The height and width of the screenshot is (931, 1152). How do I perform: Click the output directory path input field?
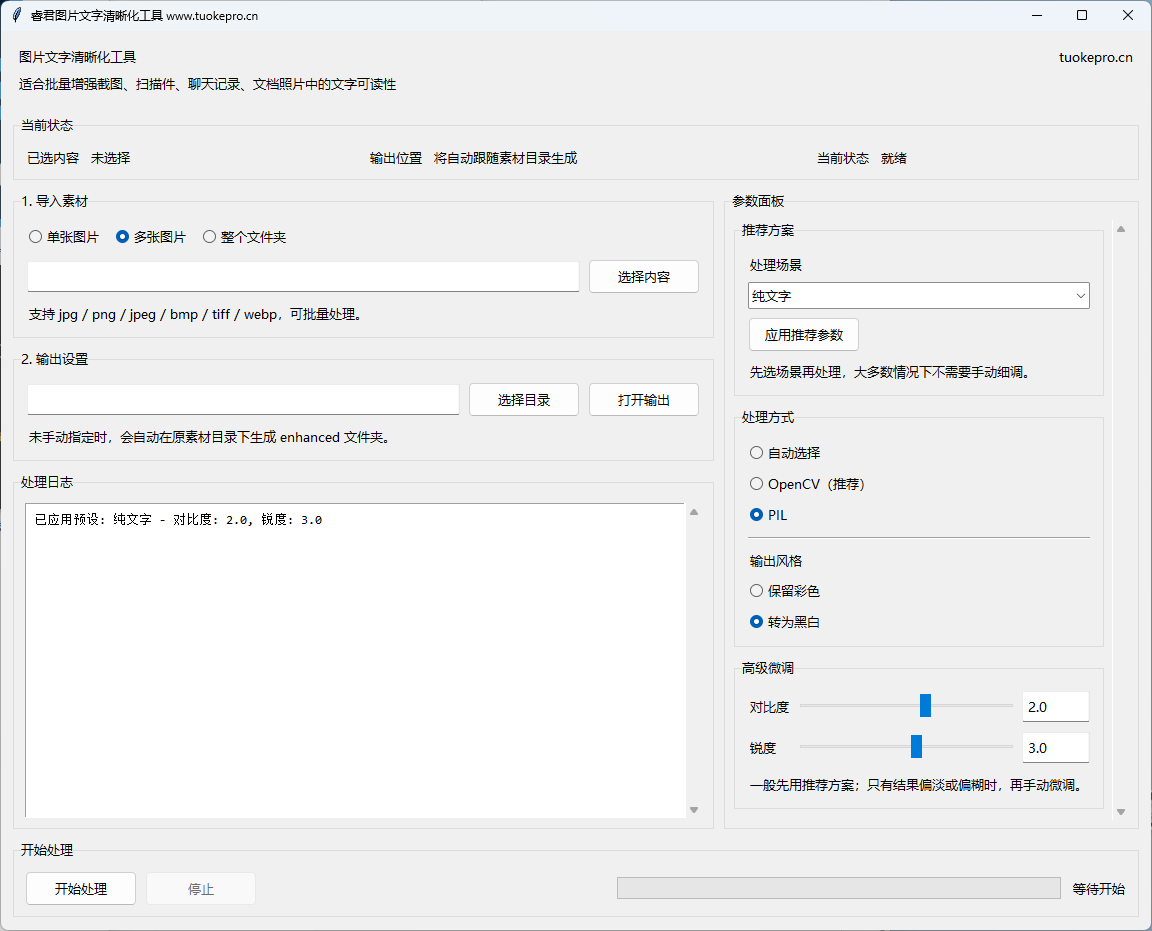pos(243,400)
